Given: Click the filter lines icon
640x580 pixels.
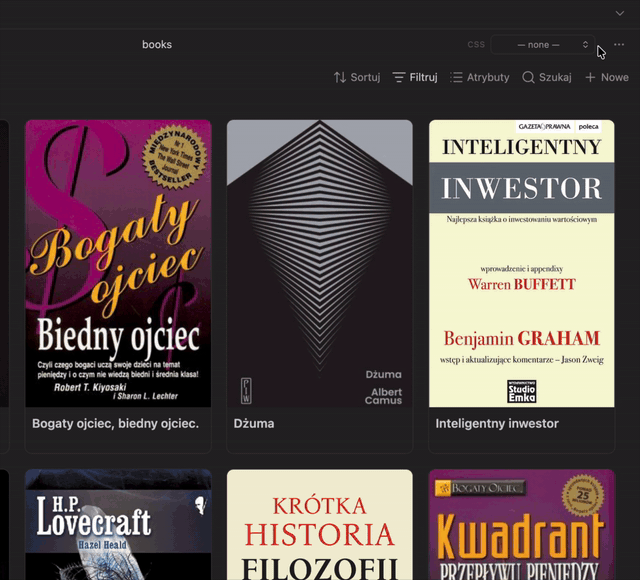Looking at the screenshot, I should (x=399, y=77).
